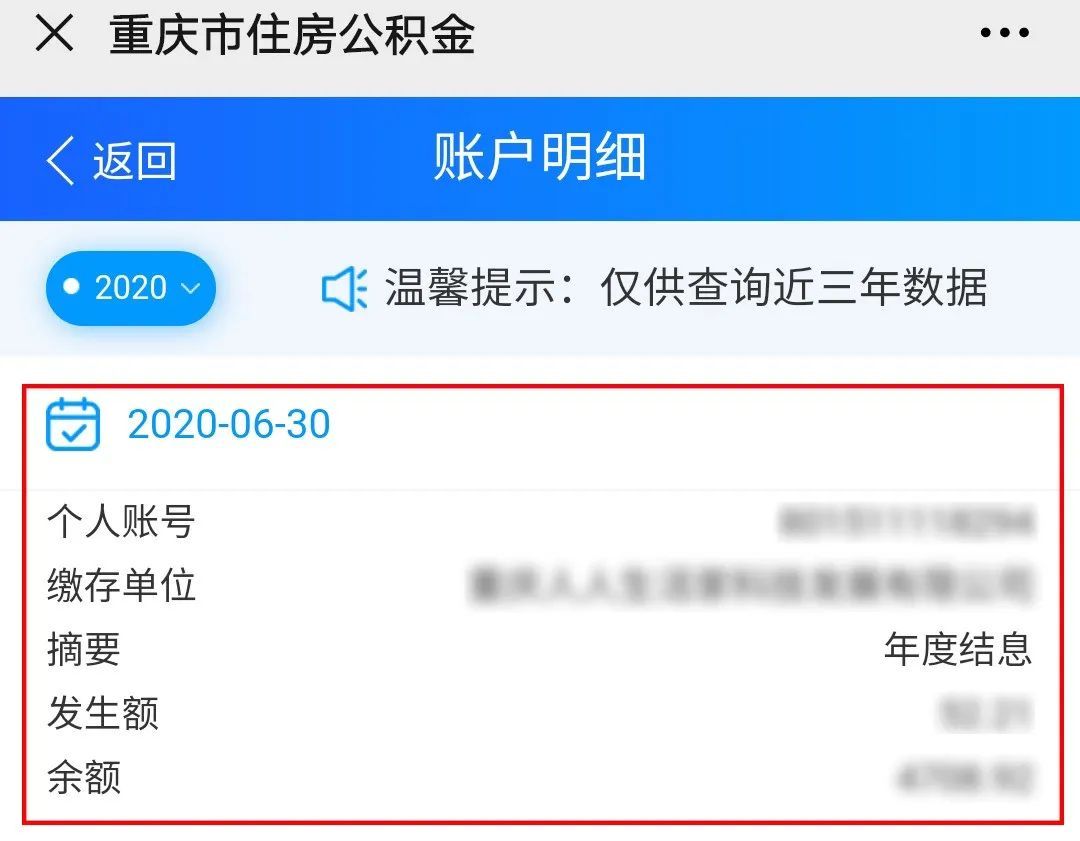
Task: Tap the 账户明细 page title
Action: [540, 158]
